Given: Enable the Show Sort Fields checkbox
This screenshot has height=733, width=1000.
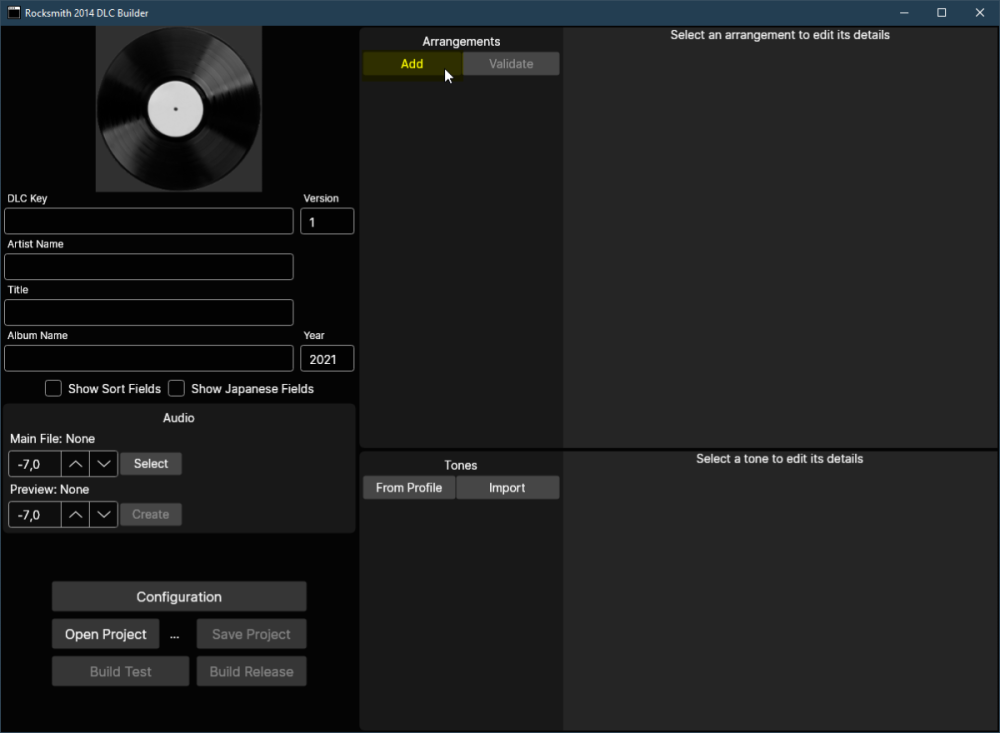Looking at the screenshot, I should coord(54,389).
